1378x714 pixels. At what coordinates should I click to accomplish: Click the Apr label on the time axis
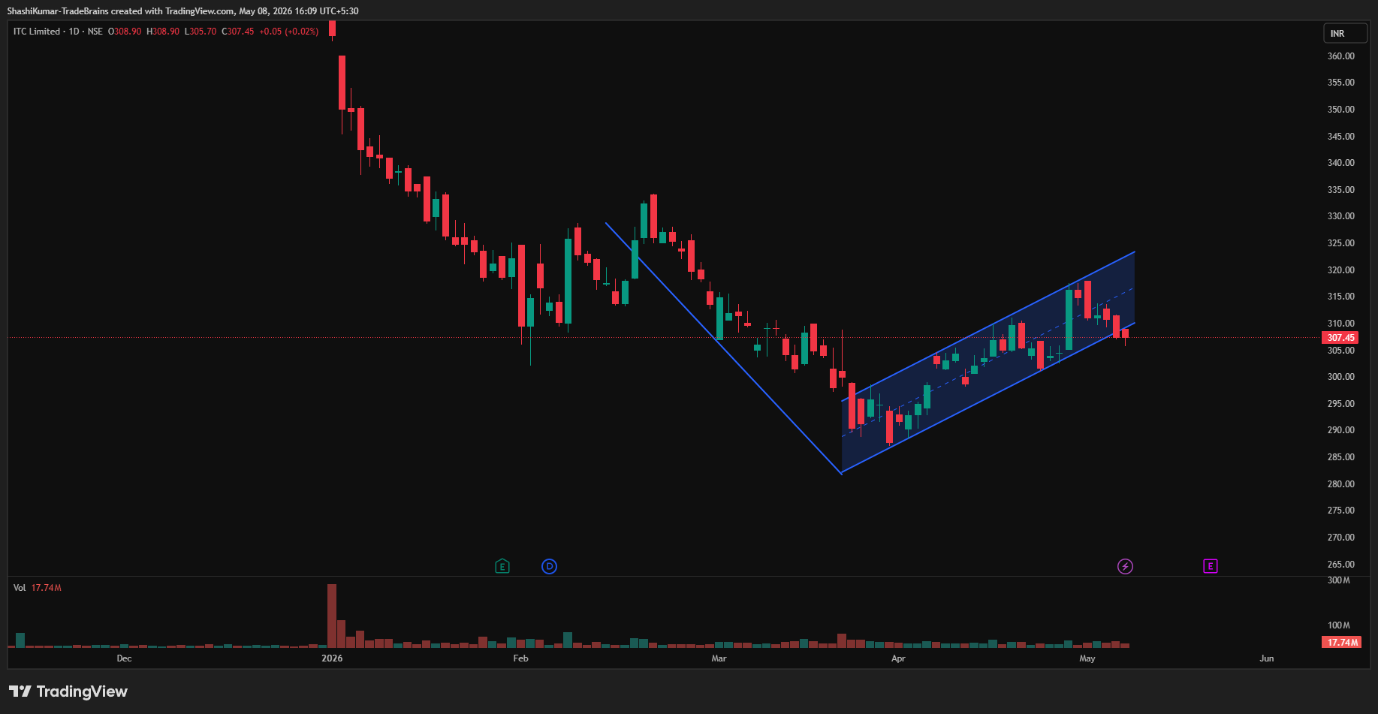click(x=898, y=659)
